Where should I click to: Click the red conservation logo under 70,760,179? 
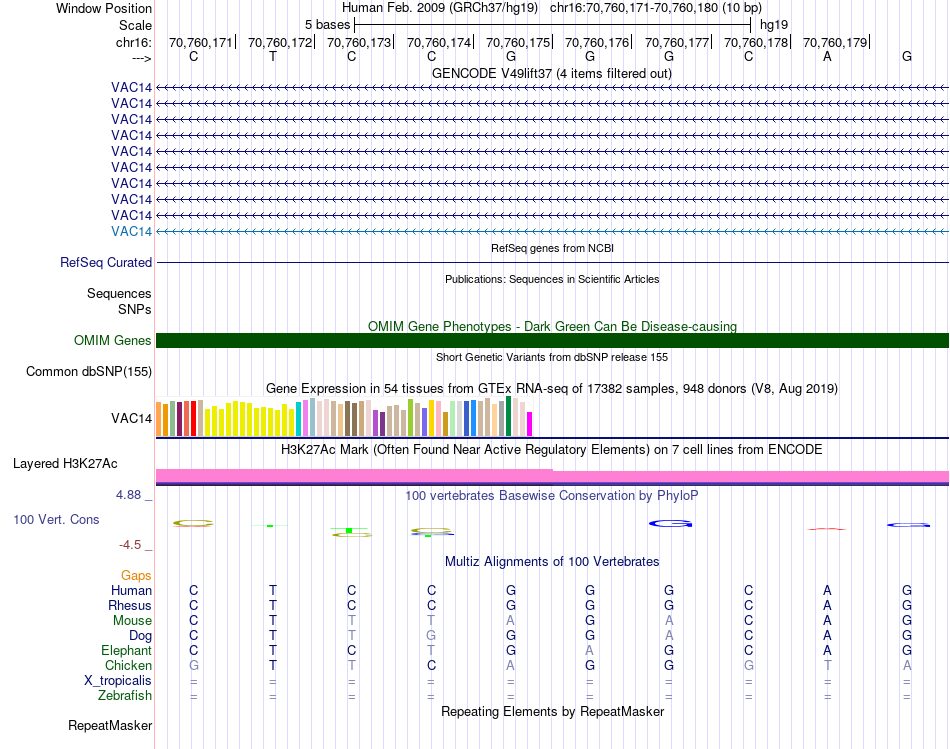click(827, 529)
